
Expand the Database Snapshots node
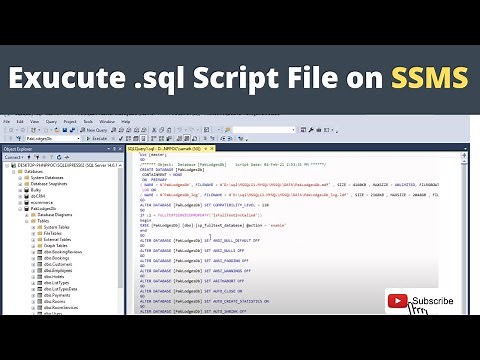click(x=20, y=184)
